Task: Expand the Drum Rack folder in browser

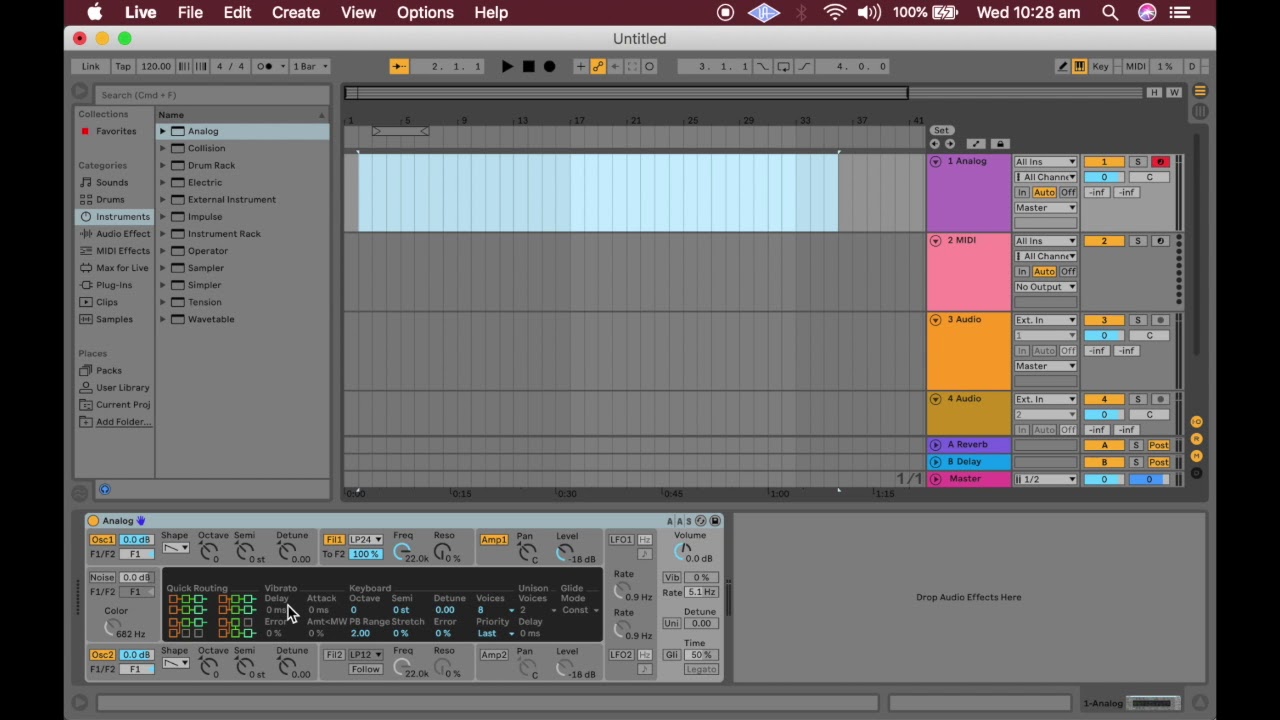Action: click(163, 165)
